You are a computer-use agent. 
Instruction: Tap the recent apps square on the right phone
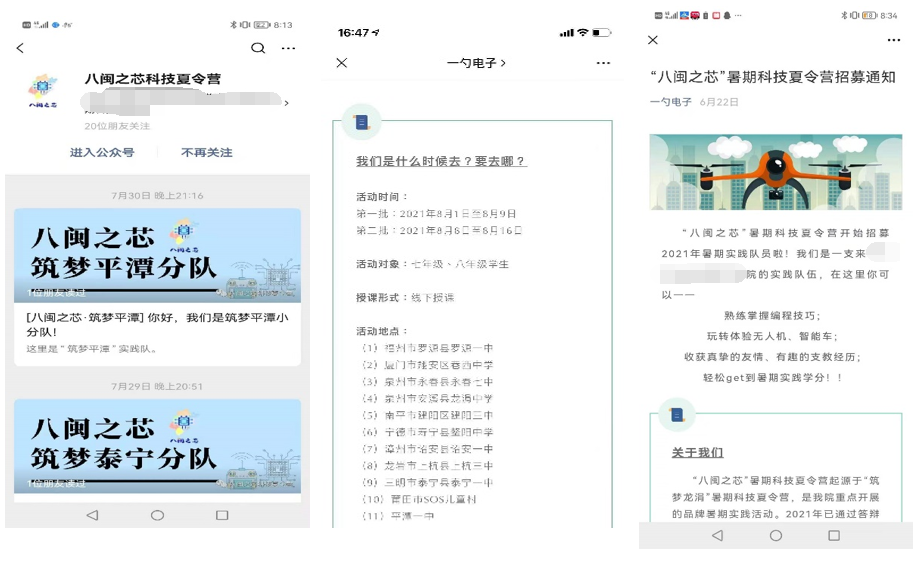(x=834, y=536)
